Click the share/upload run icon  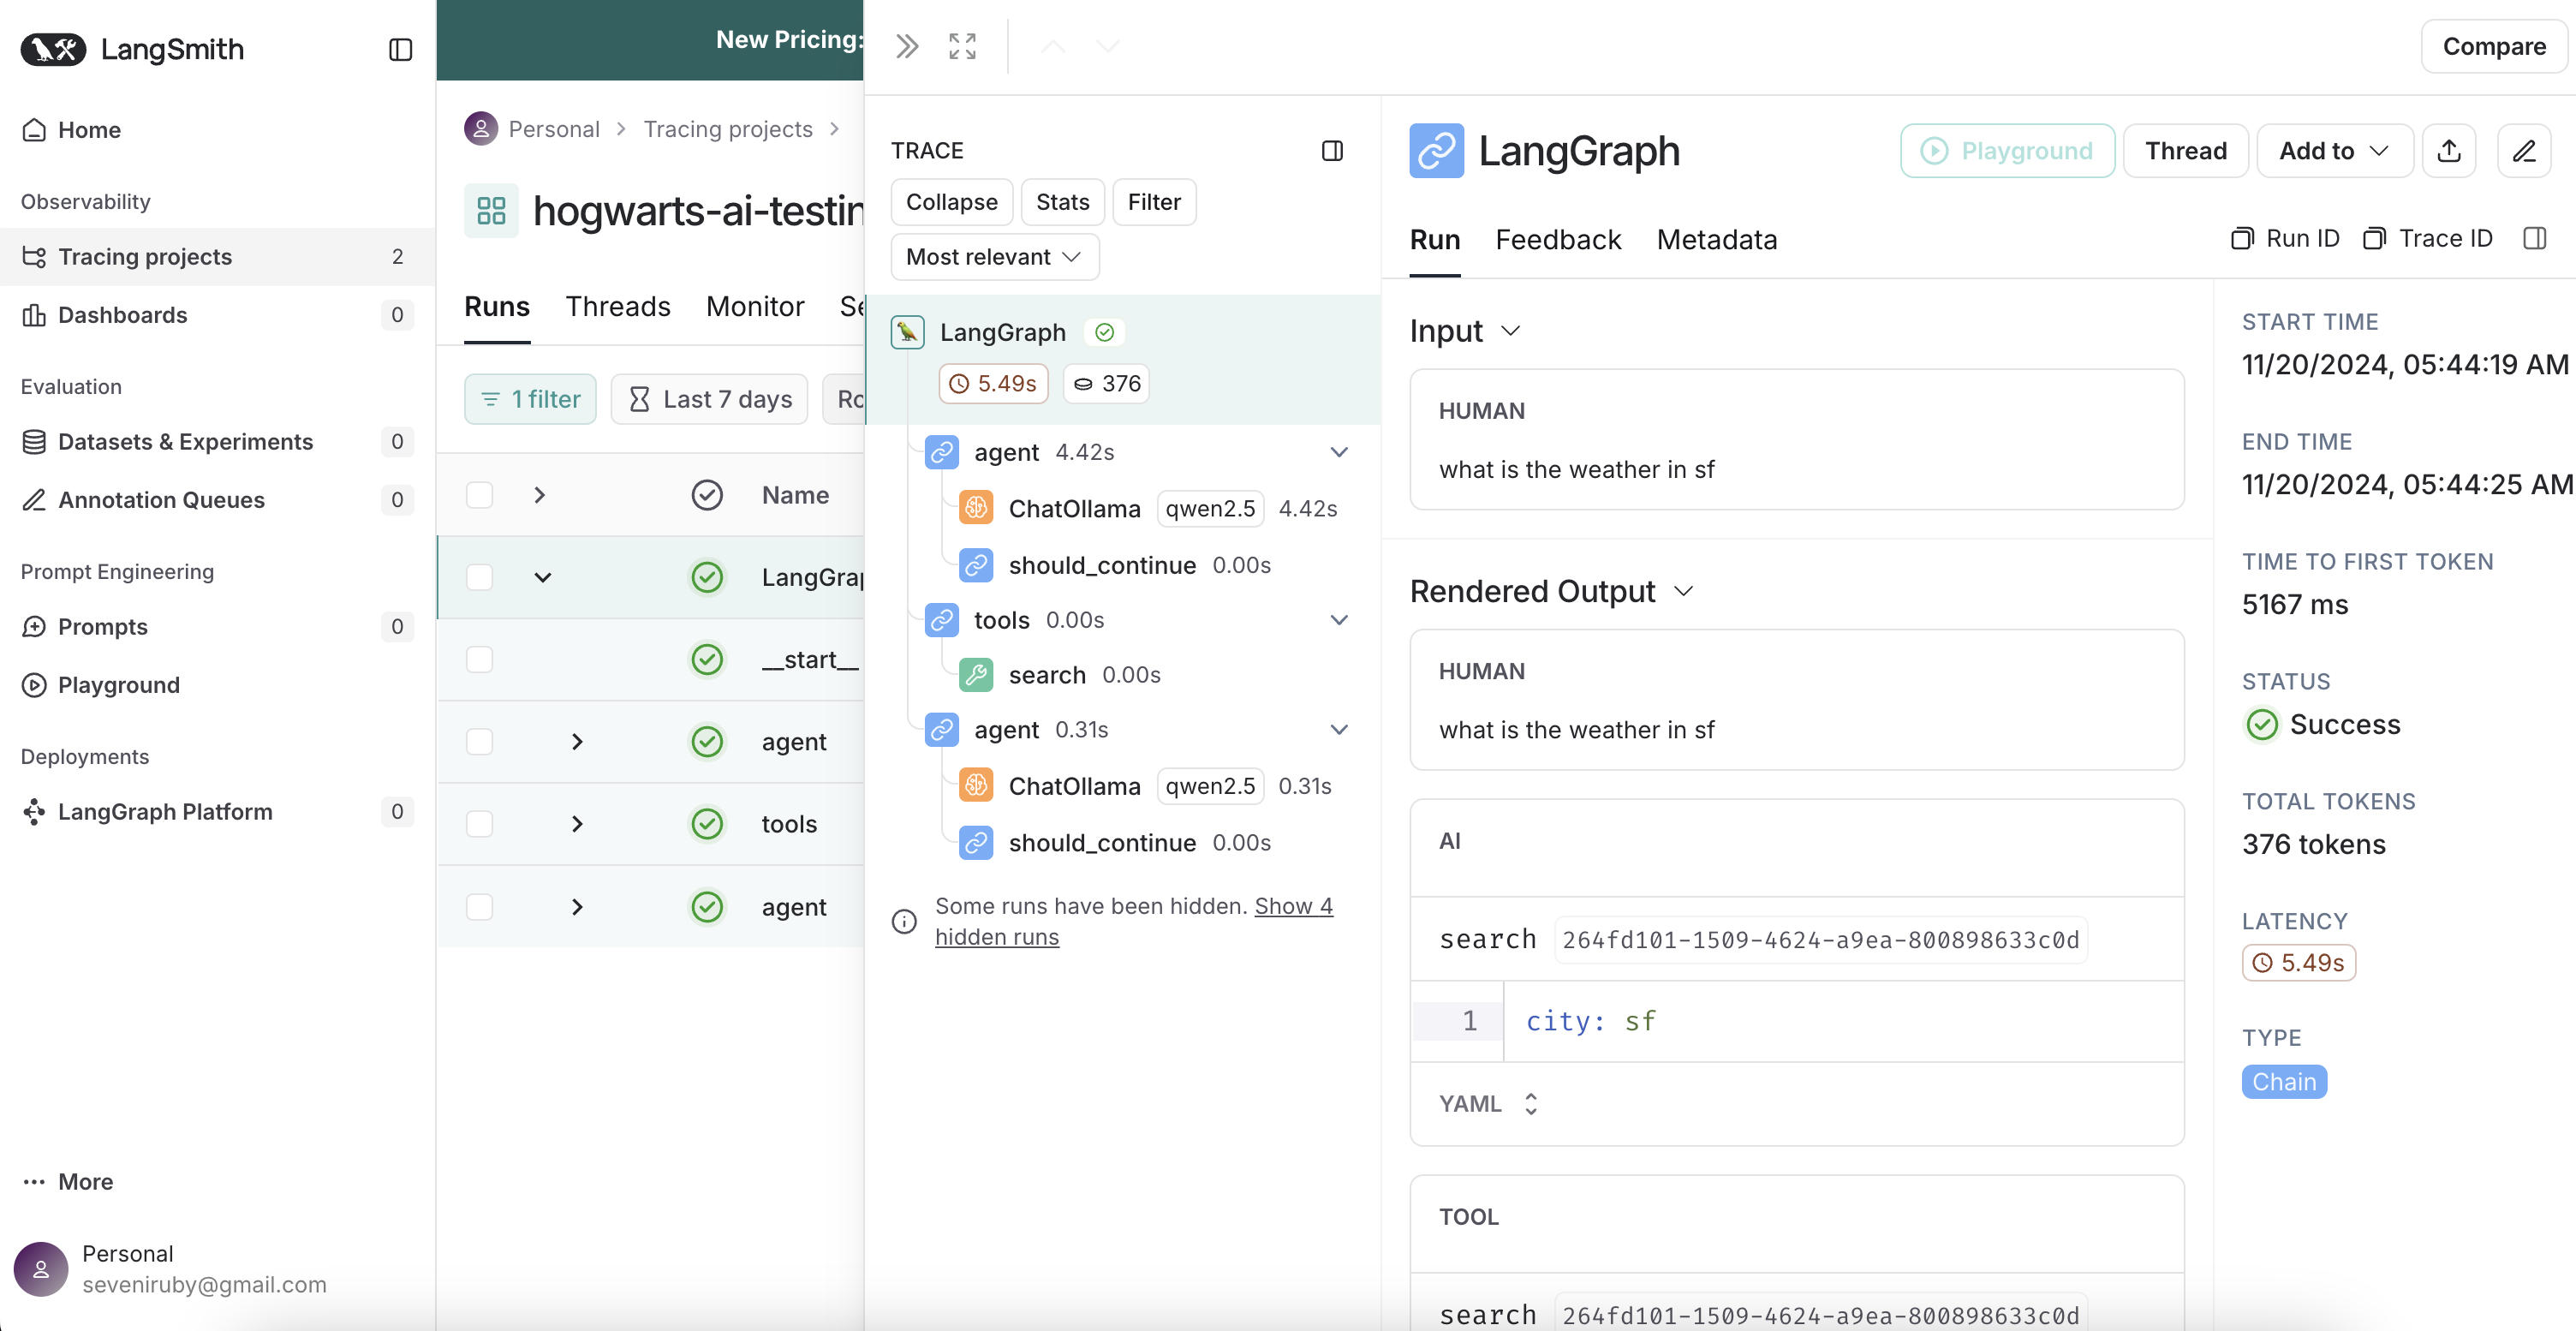click(2448, 151)
